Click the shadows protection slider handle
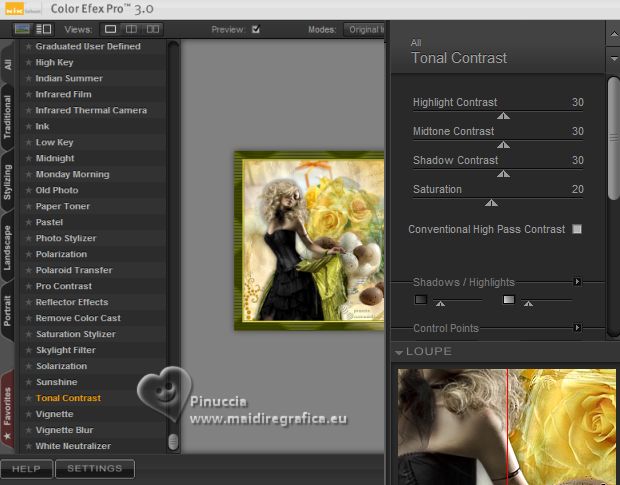The width and height of the screenshot is (620, 485). [x=440, y=304]
